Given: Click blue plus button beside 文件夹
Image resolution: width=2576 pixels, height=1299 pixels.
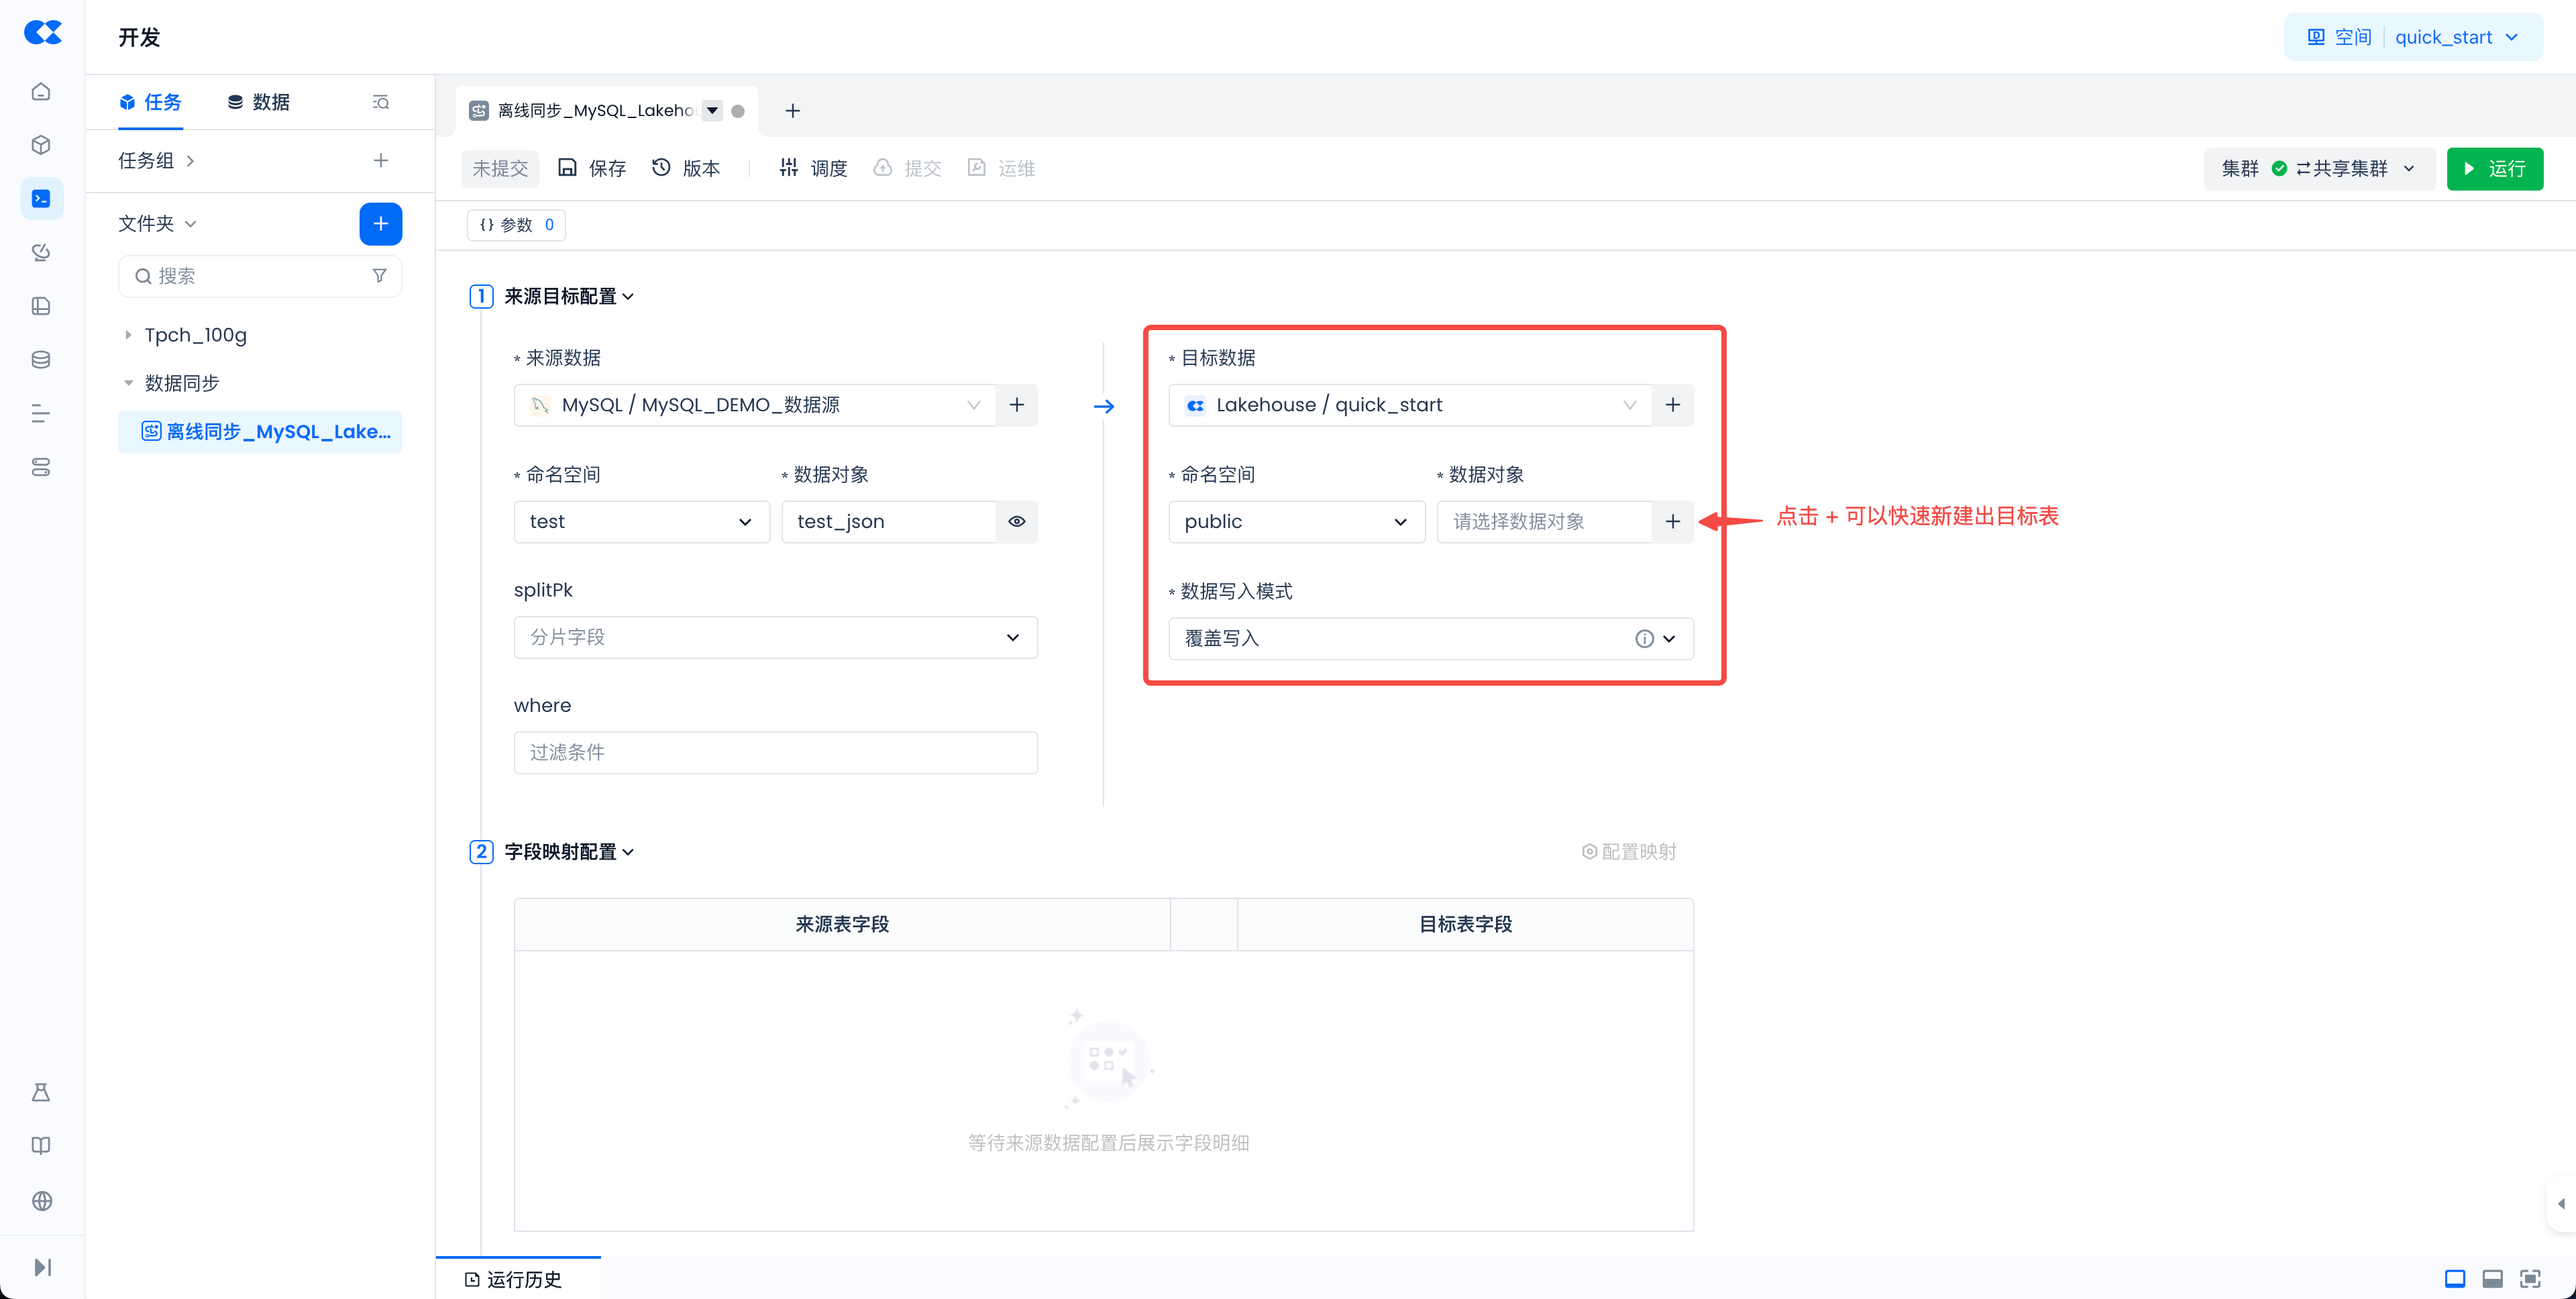Looking at the screenshot, I should 380,224.
